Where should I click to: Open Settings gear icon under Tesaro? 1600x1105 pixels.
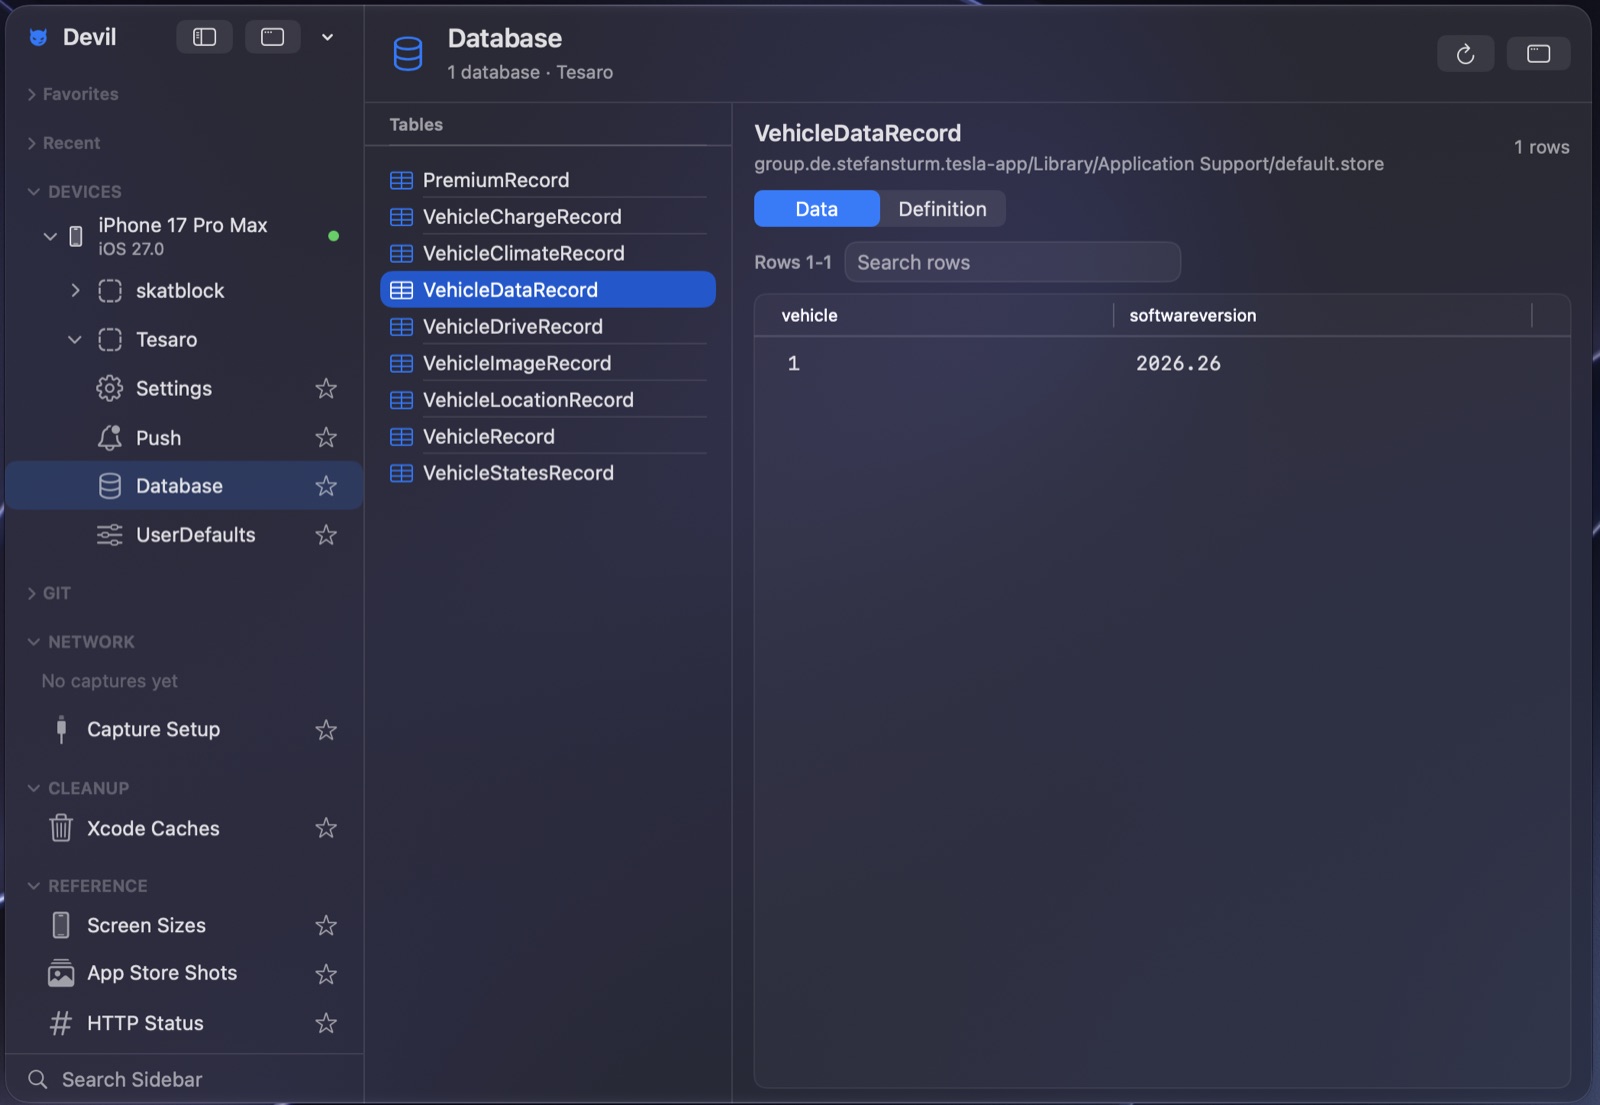[109, 388]
